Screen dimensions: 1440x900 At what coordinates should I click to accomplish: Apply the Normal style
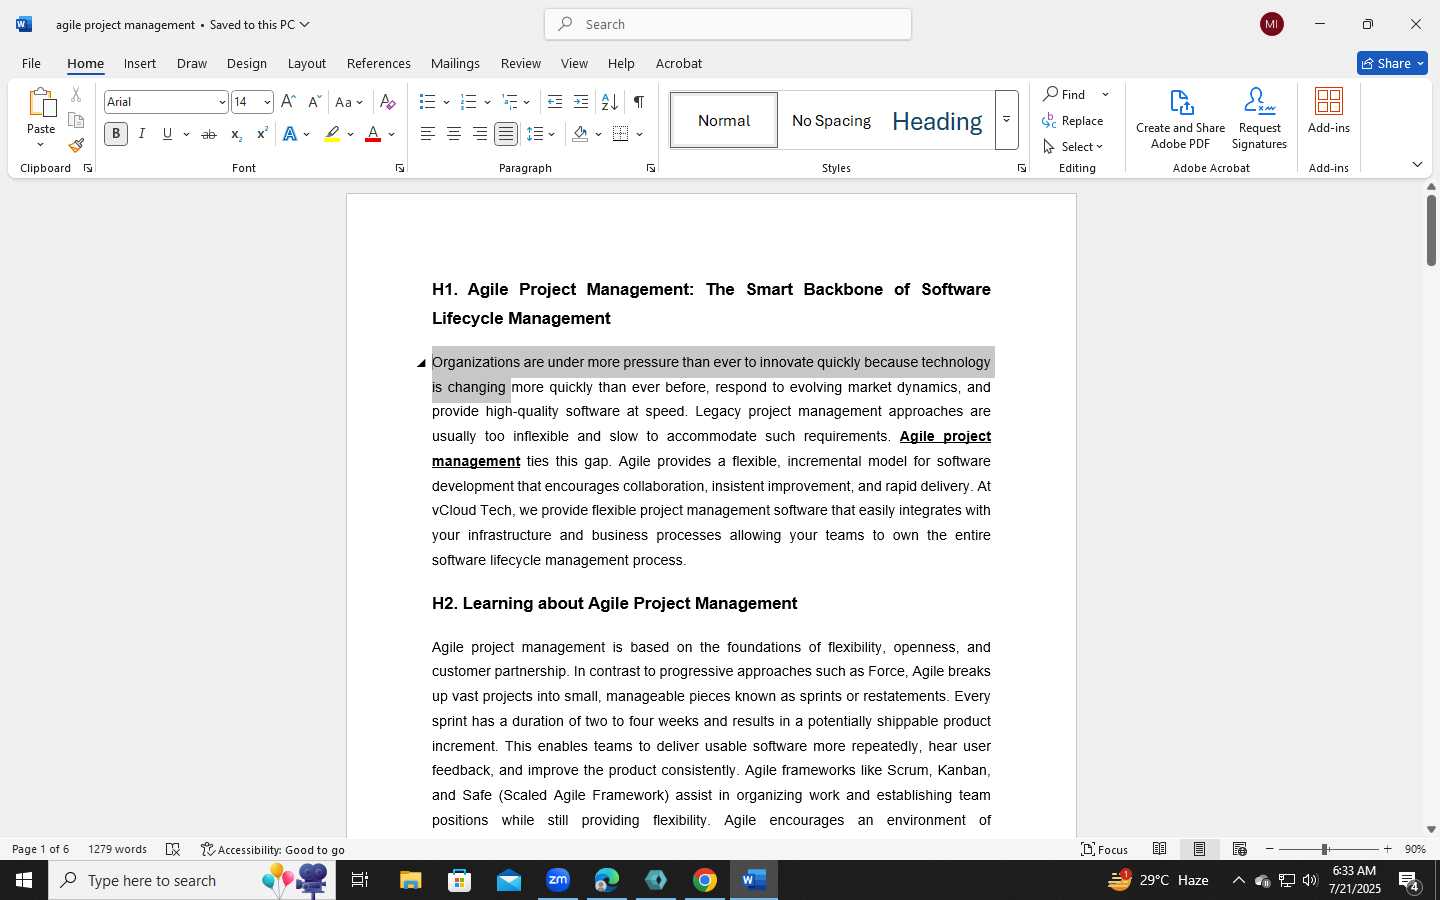(724, 120)
